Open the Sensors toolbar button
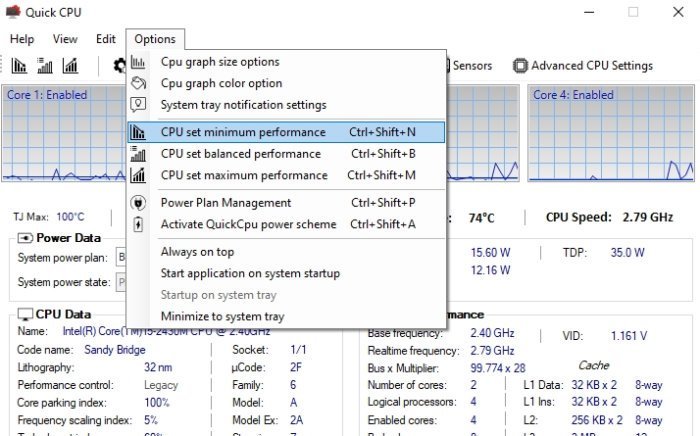 click(470, 66)
